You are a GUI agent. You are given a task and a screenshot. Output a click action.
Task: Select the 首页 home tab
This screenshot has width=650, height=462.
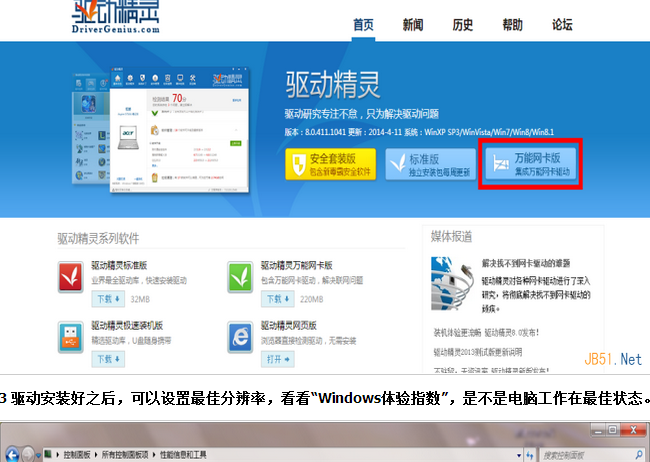364,24
